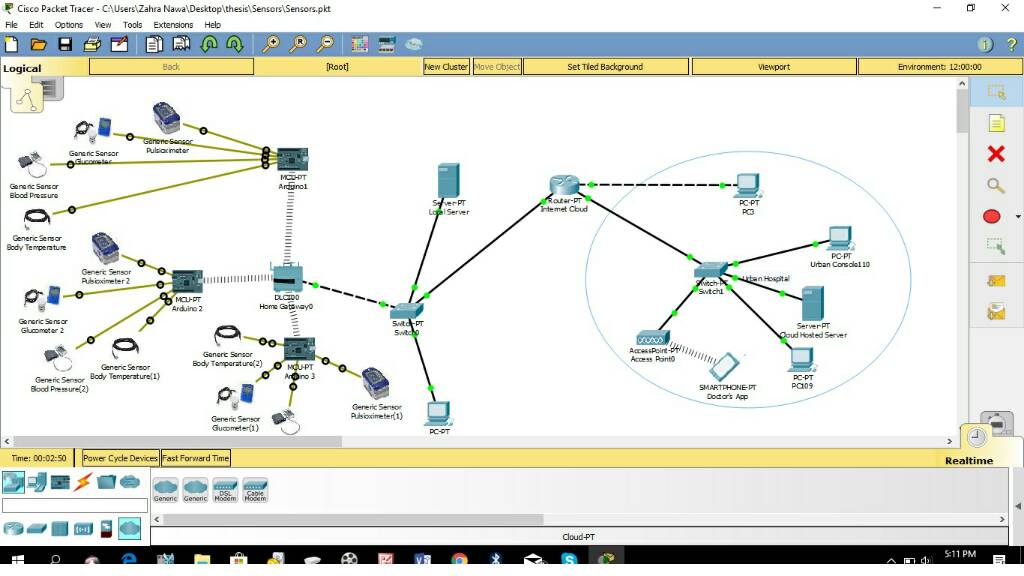Click the Copy icon in the toolbar
The image size is (1024, 576).
tap(154, 44)
